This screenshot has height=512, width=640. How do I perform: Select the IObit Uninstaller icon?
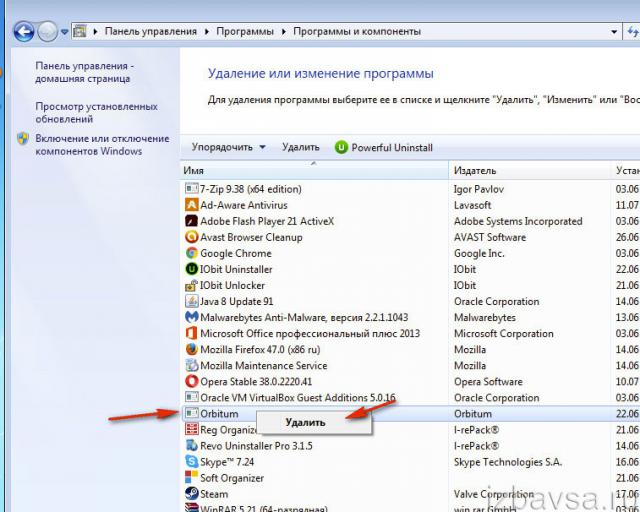(191, 269)
